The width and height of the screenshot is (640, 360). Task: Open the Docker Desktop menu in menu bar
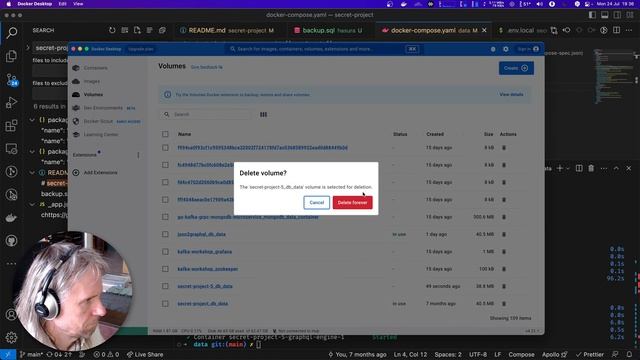pyautogui.click(x=35, y=4)
